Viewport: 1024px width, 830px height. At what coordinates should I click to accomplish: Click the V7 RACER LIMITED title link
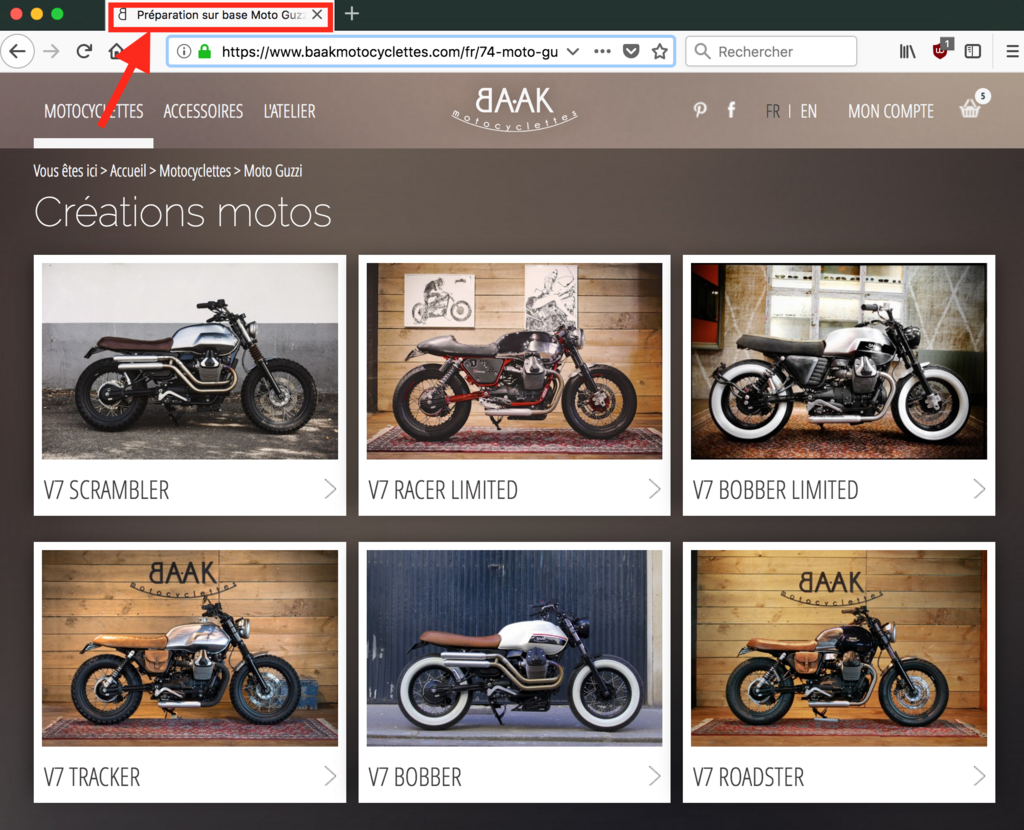[443, 490]
